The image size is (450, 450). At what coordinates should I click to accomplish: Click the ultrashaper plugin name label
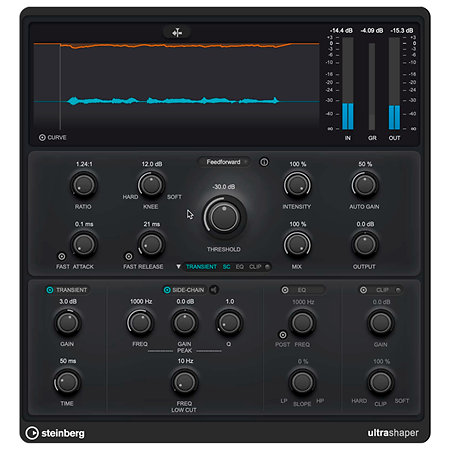[x=393, y=433]
